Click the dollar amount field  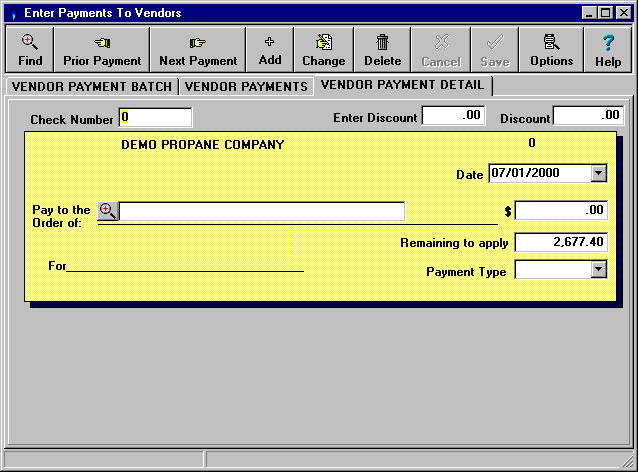pyautogui.click(x=561, y=211)
